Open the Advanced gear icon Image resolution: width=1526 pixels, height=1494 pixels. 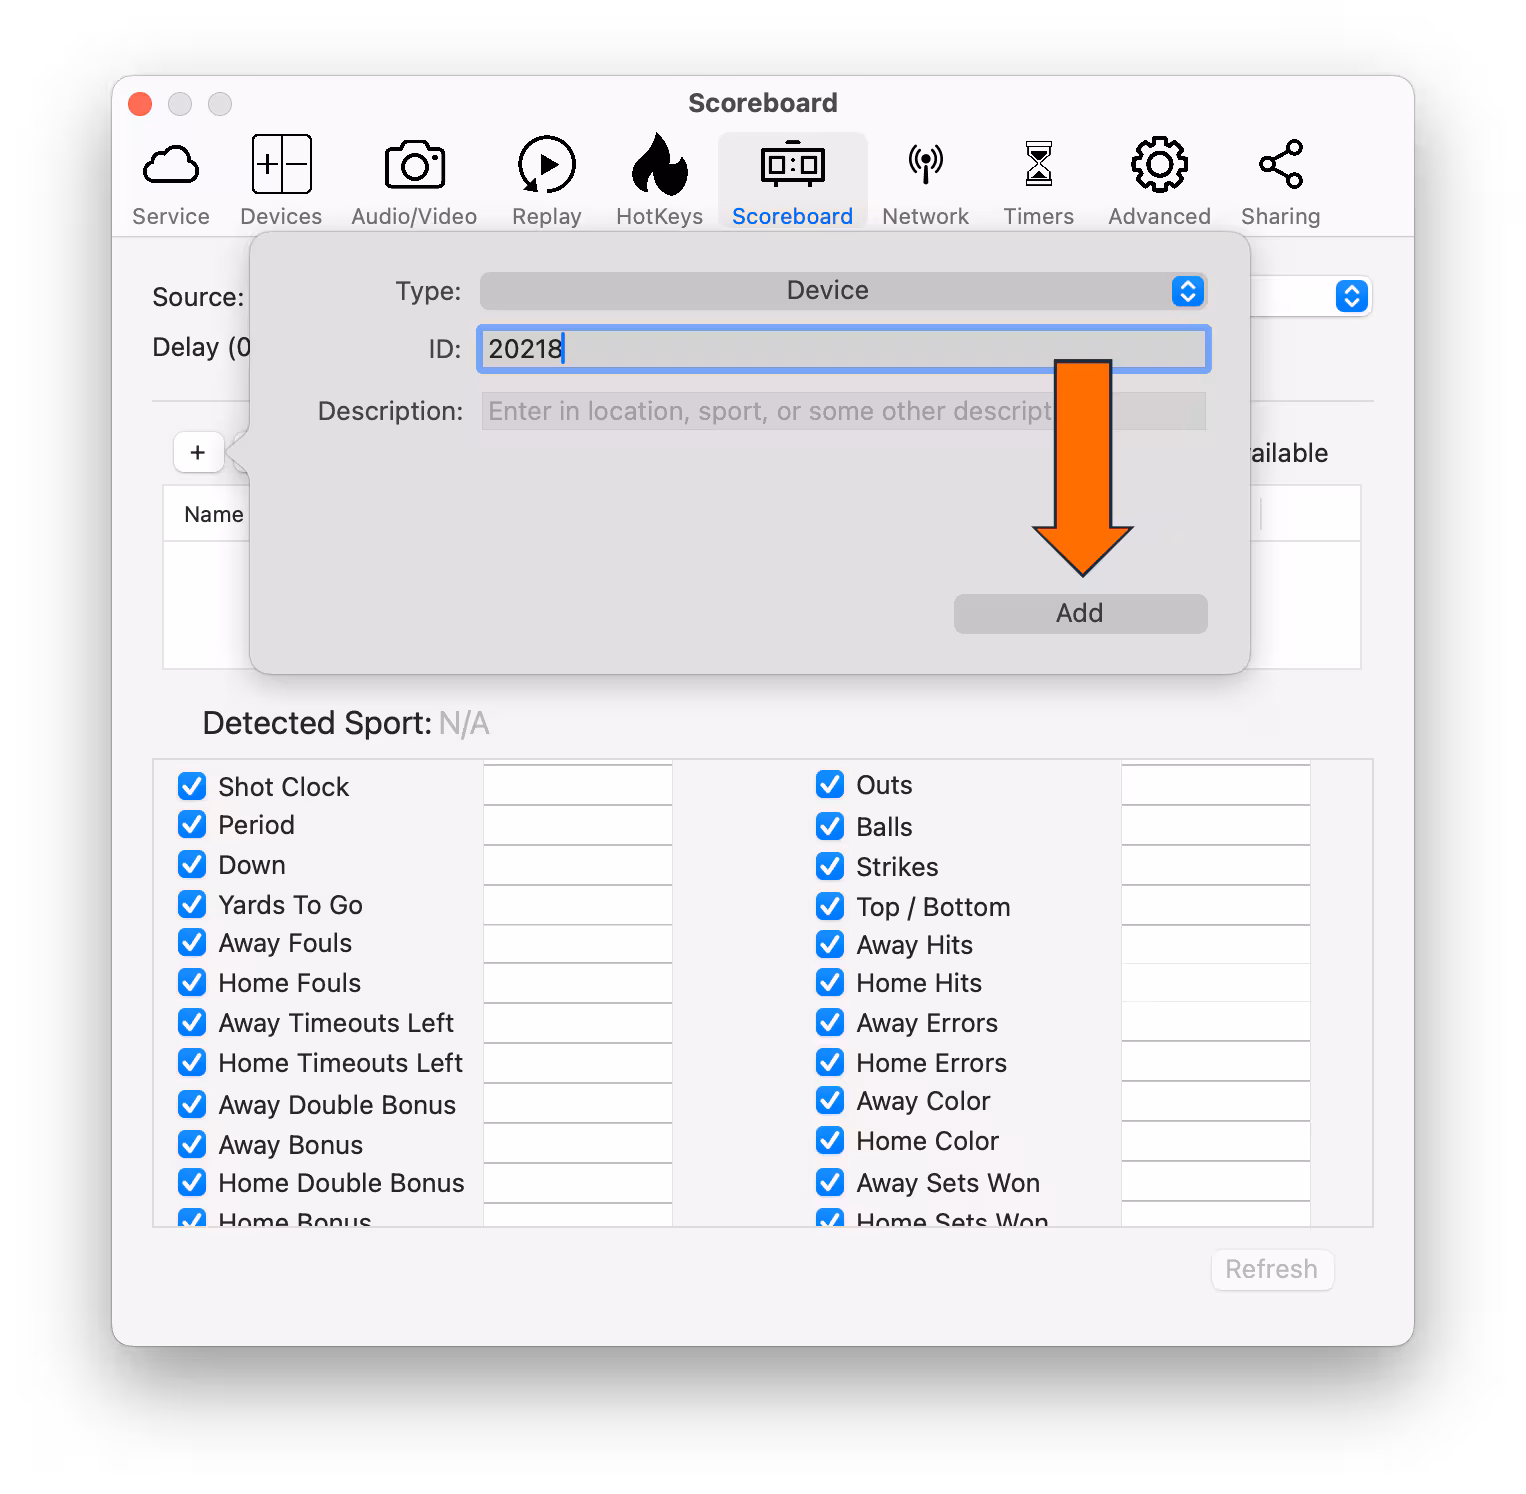click(1159, 164)
